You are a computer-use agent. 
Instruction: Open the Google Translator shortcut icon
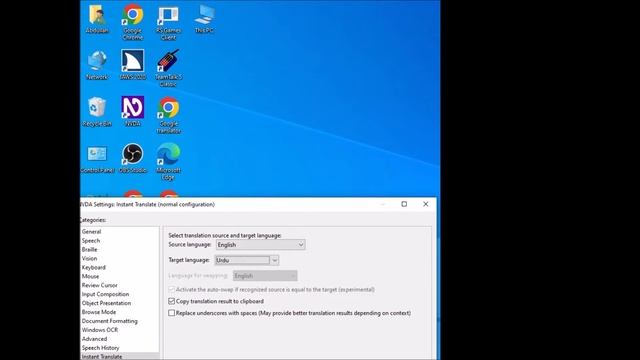169,115
